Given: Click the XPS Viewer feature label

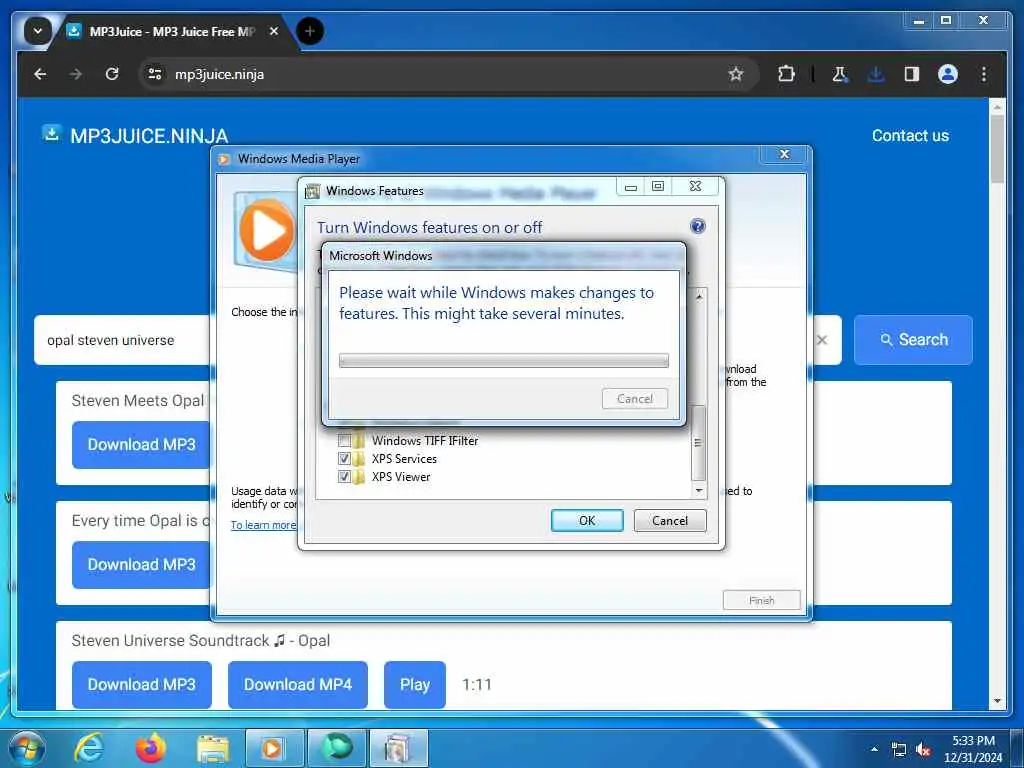Looking at the screenshot, I should coord(401,477).
